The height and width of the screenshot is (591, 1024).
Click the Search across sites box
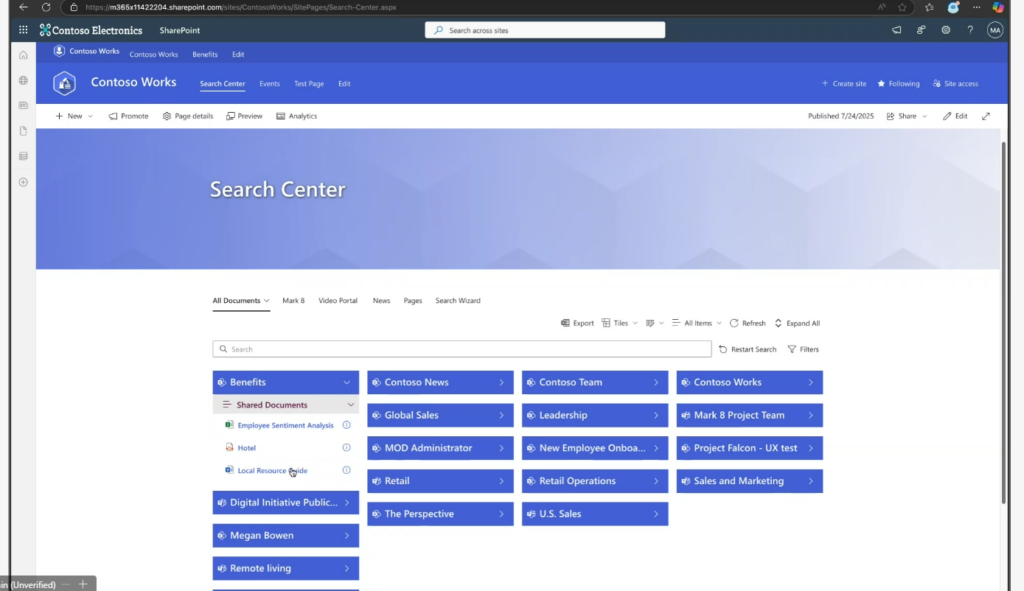click(x=545, y=30)
